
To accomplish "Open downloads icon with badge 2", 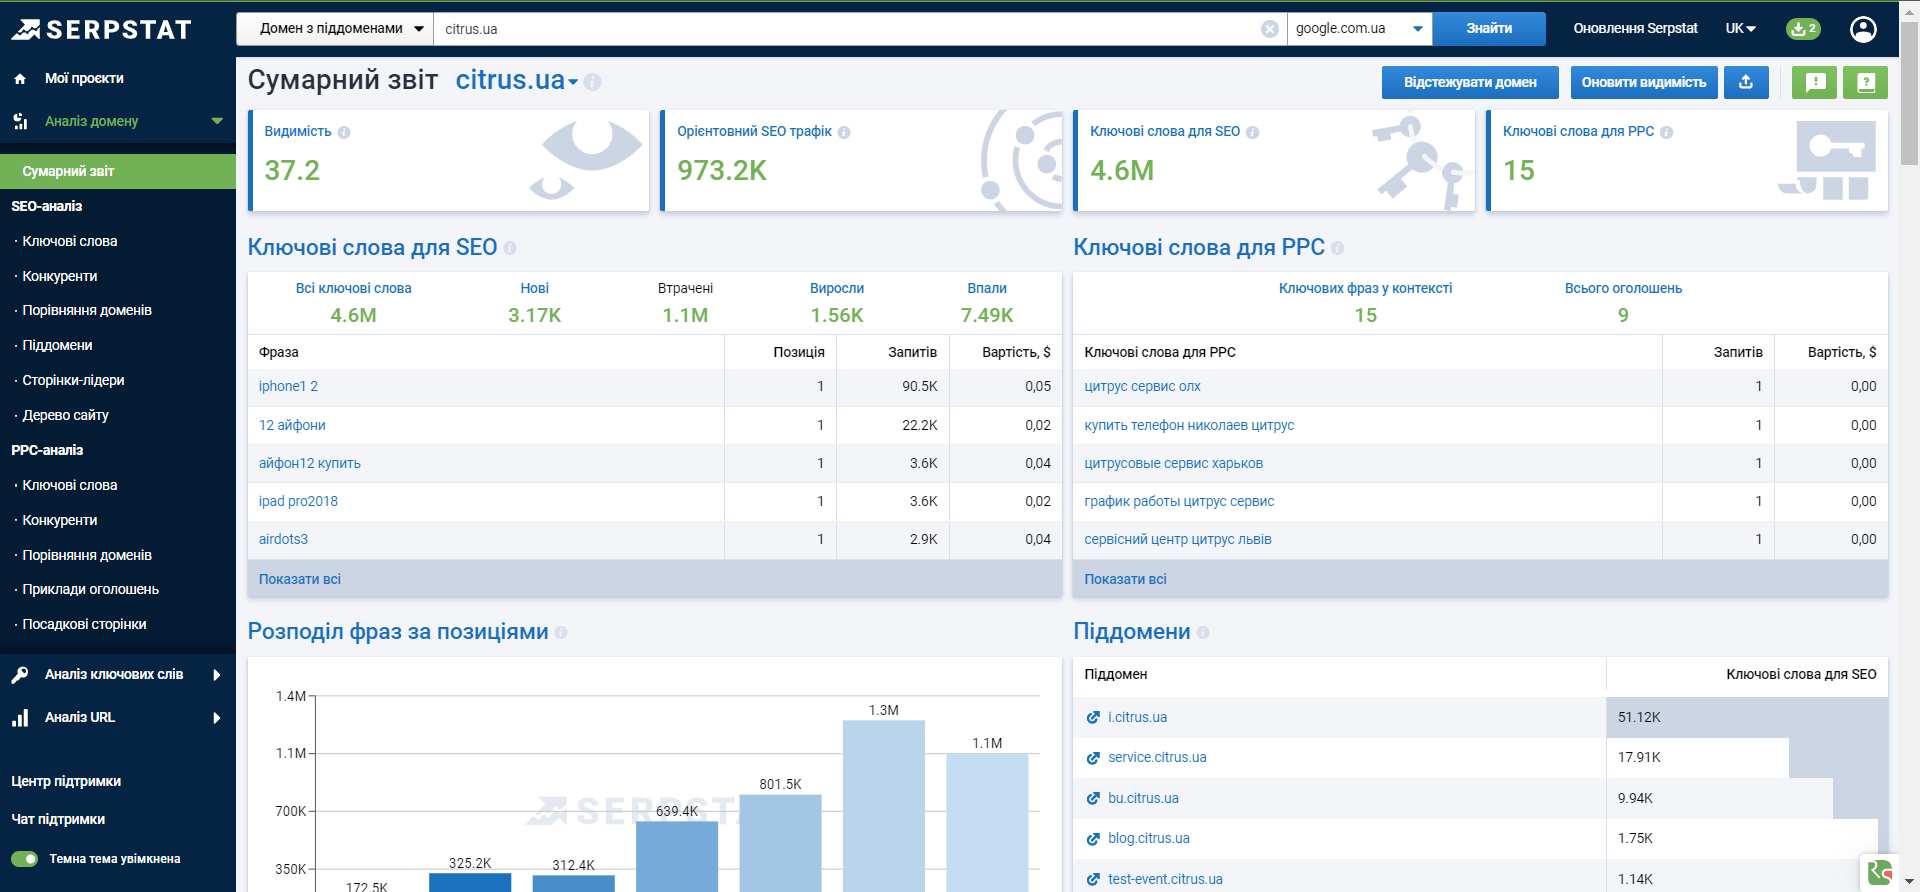I will click(1803, 29).
